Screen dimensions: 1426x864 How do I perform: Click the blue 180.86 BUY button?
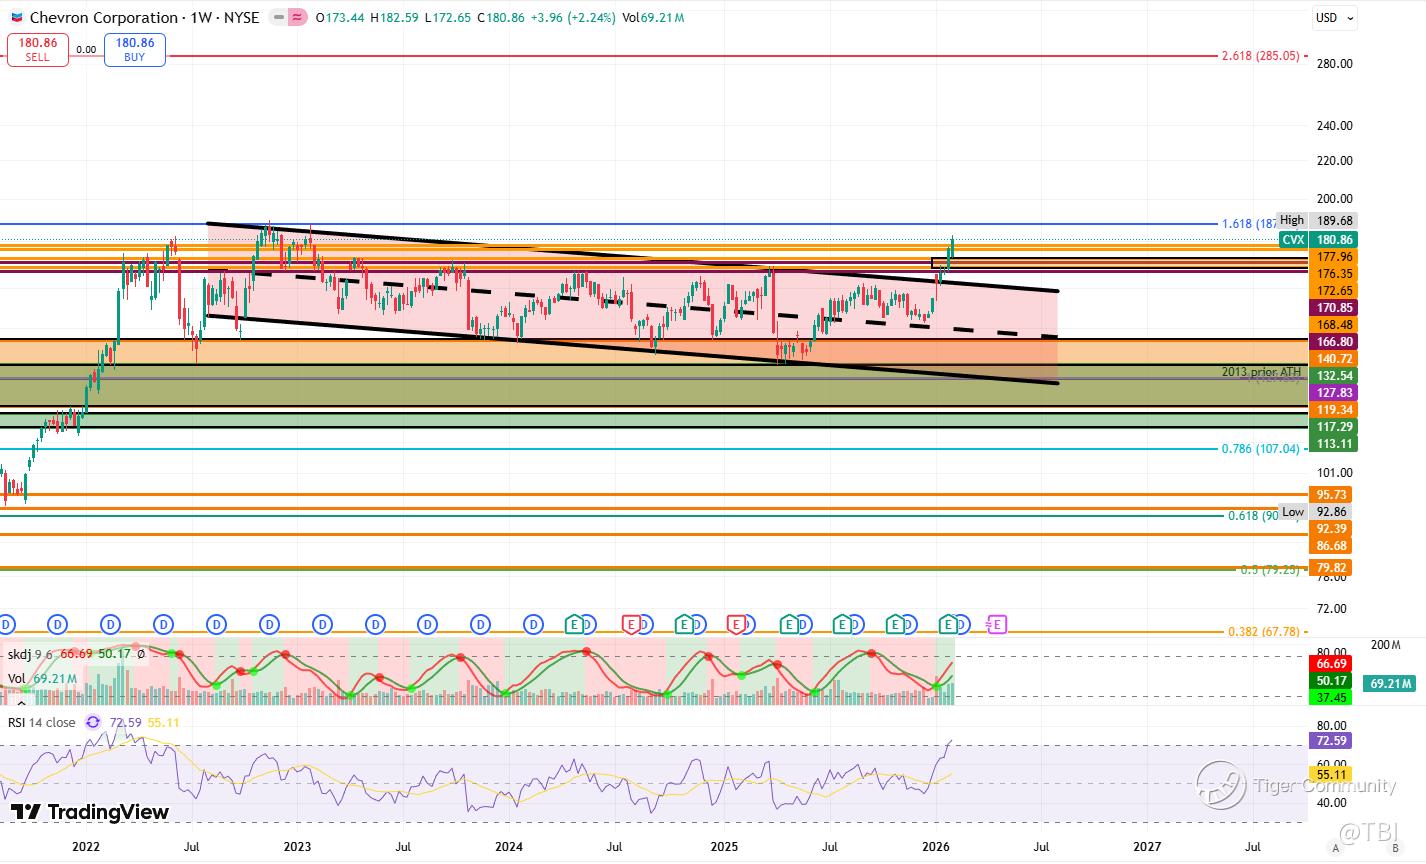click(x=135, y=49)
